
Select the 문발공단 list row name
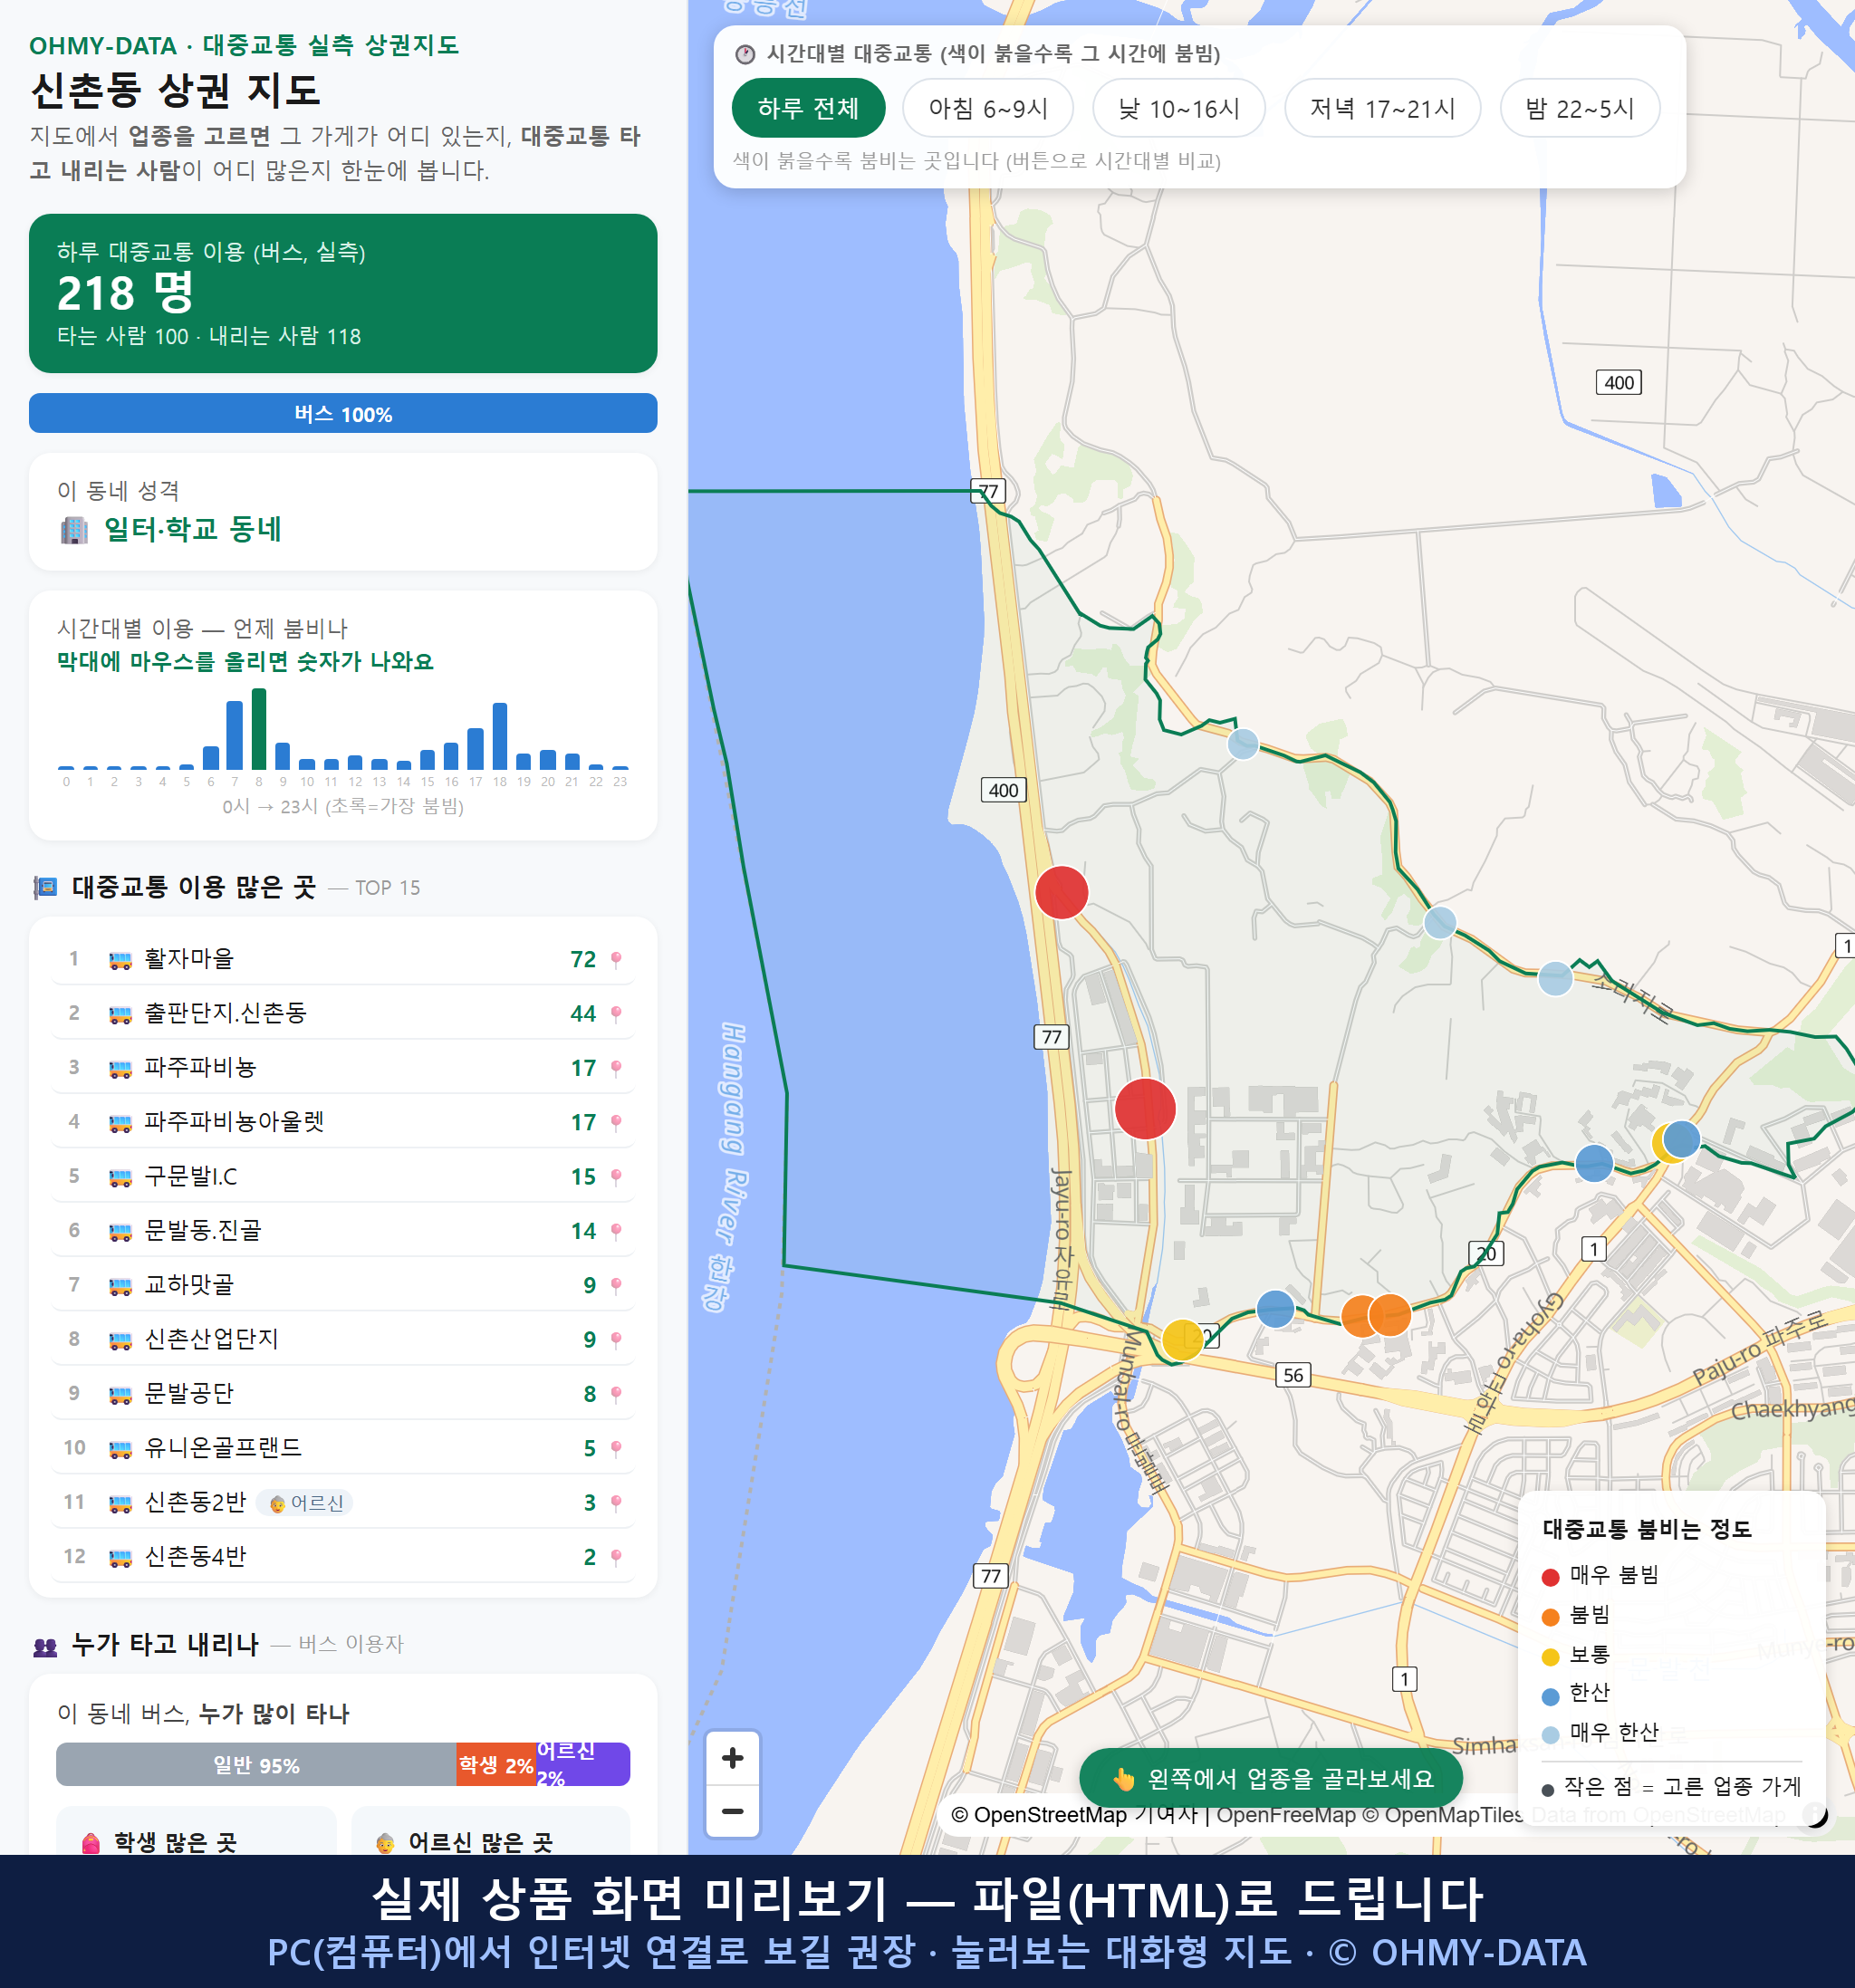pyautogui.click(x=189, y=1393)
